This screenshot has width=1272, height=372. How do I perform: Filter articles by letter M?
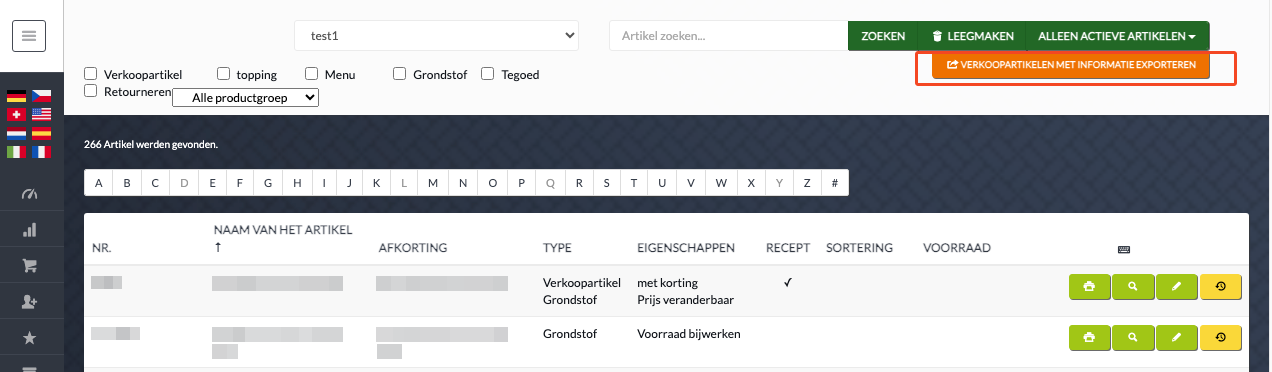(x=432, y=183)
